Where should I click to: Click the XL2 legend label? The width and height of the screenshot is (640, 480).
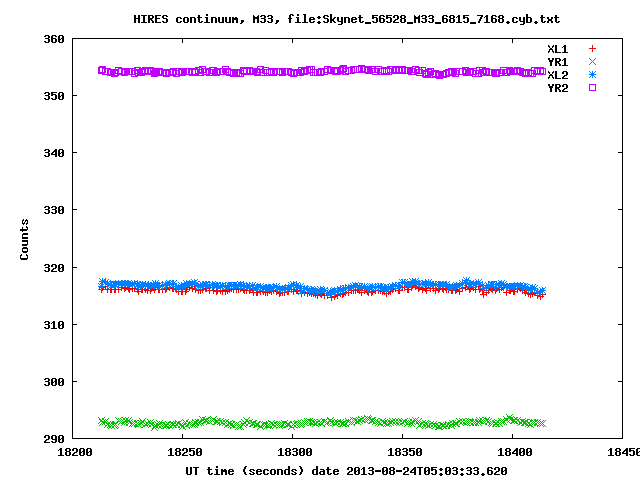(558, 76)
